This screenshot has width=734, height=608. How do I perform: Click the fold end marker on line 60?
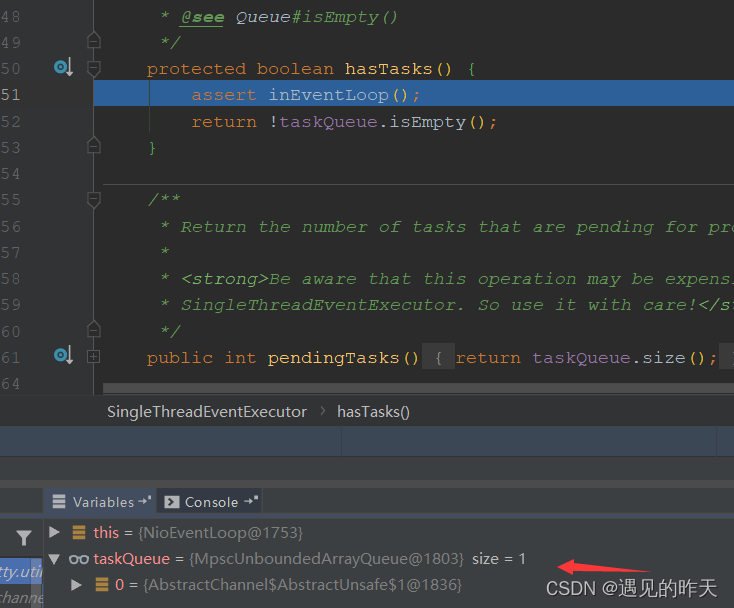pyautogui.click(x=94, y=330)
